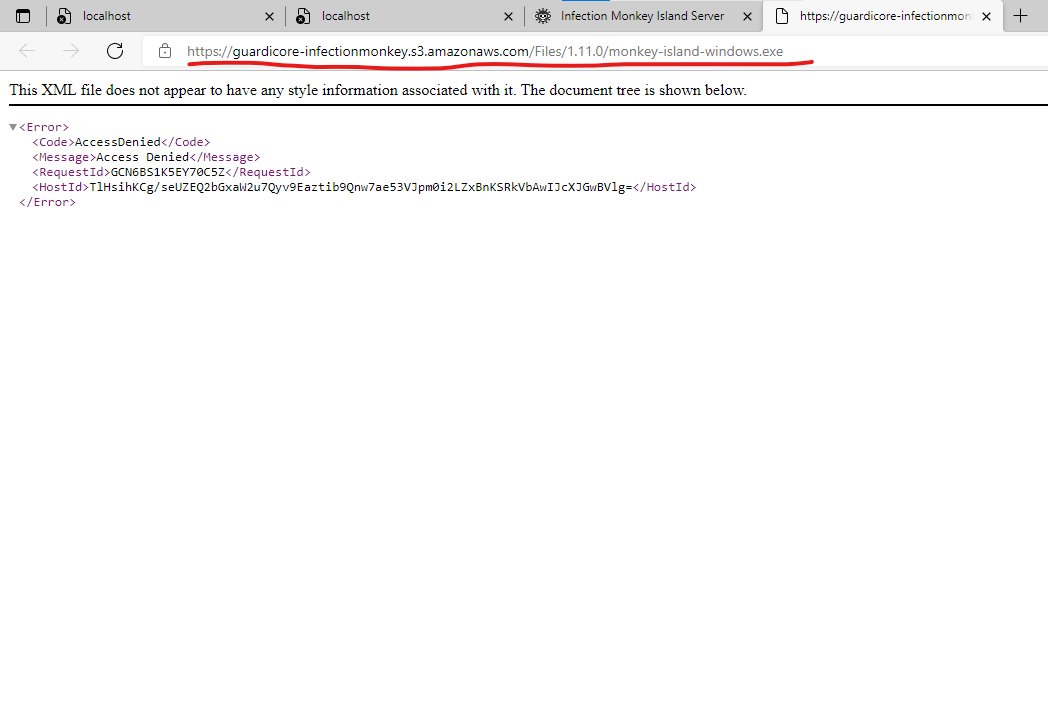Close the second localhost tab
This screenshot has width=1048, height=702.
point(508,17)
